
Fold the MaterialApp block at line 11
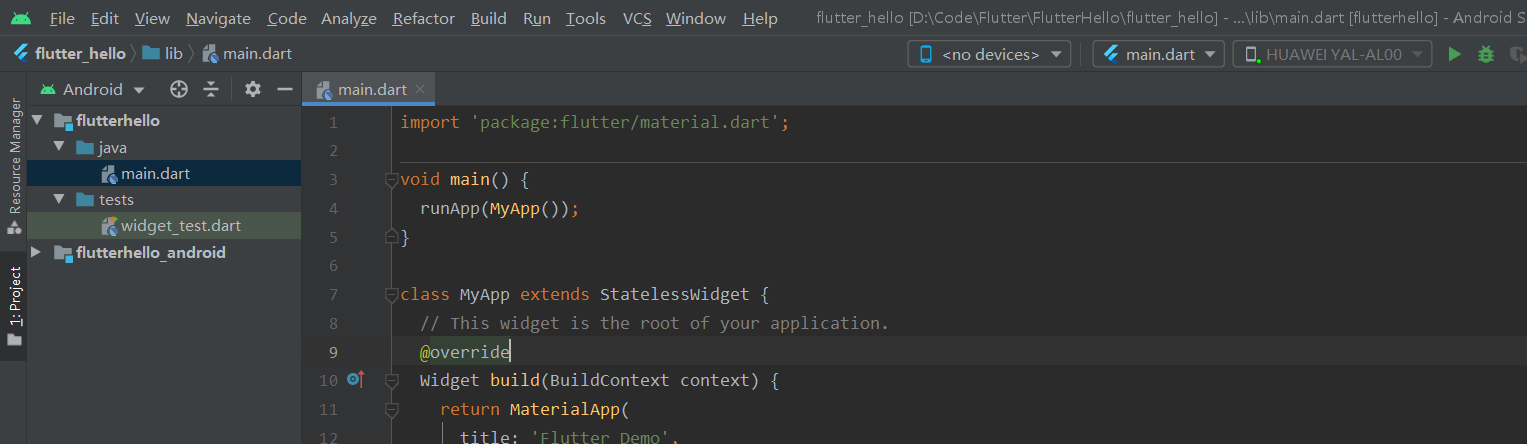tap(391, 409)
